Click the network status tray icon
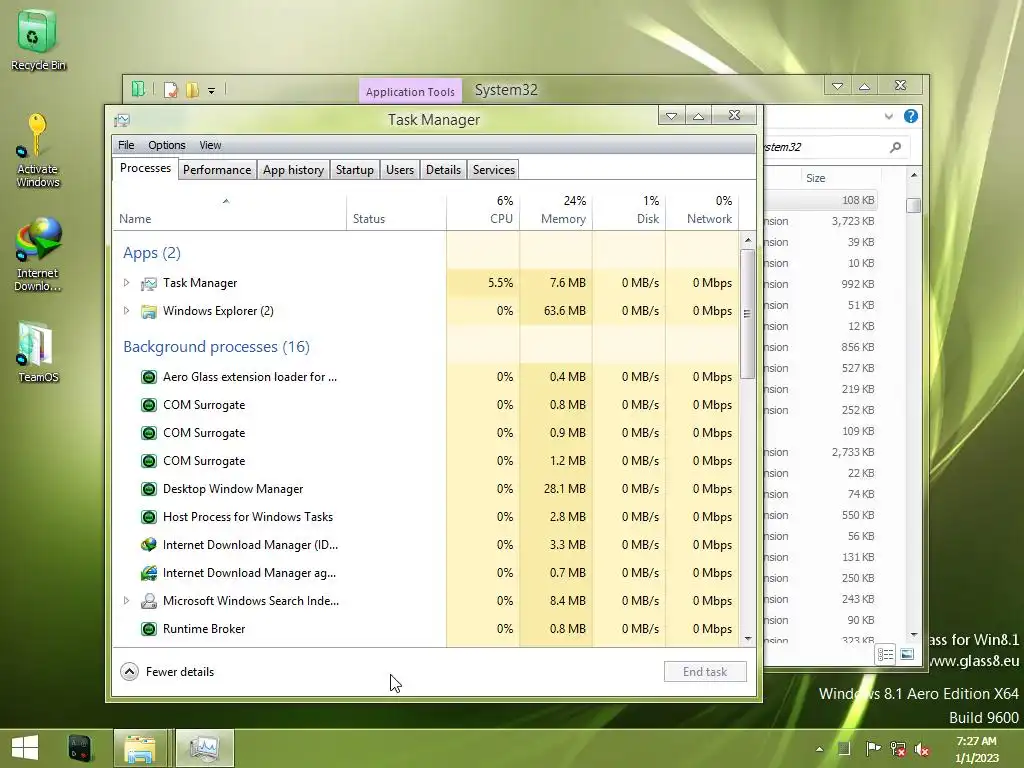The height and width of the screenshot is (768, 1024). (x=898, y=749)
